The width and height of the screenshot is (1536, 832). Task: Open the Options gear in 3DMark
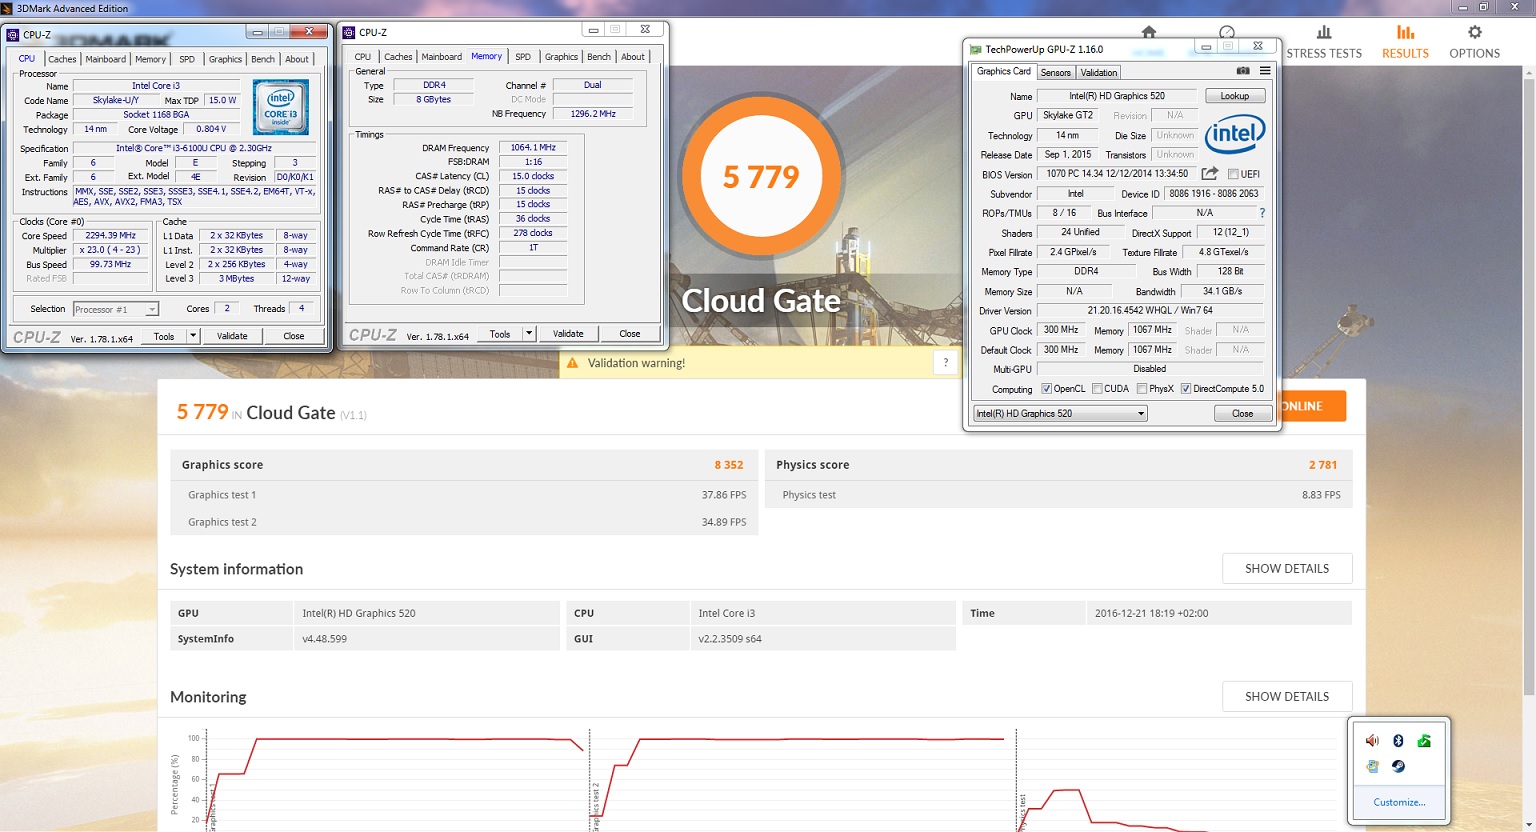pyautogui.click(x=1474, y=42)
